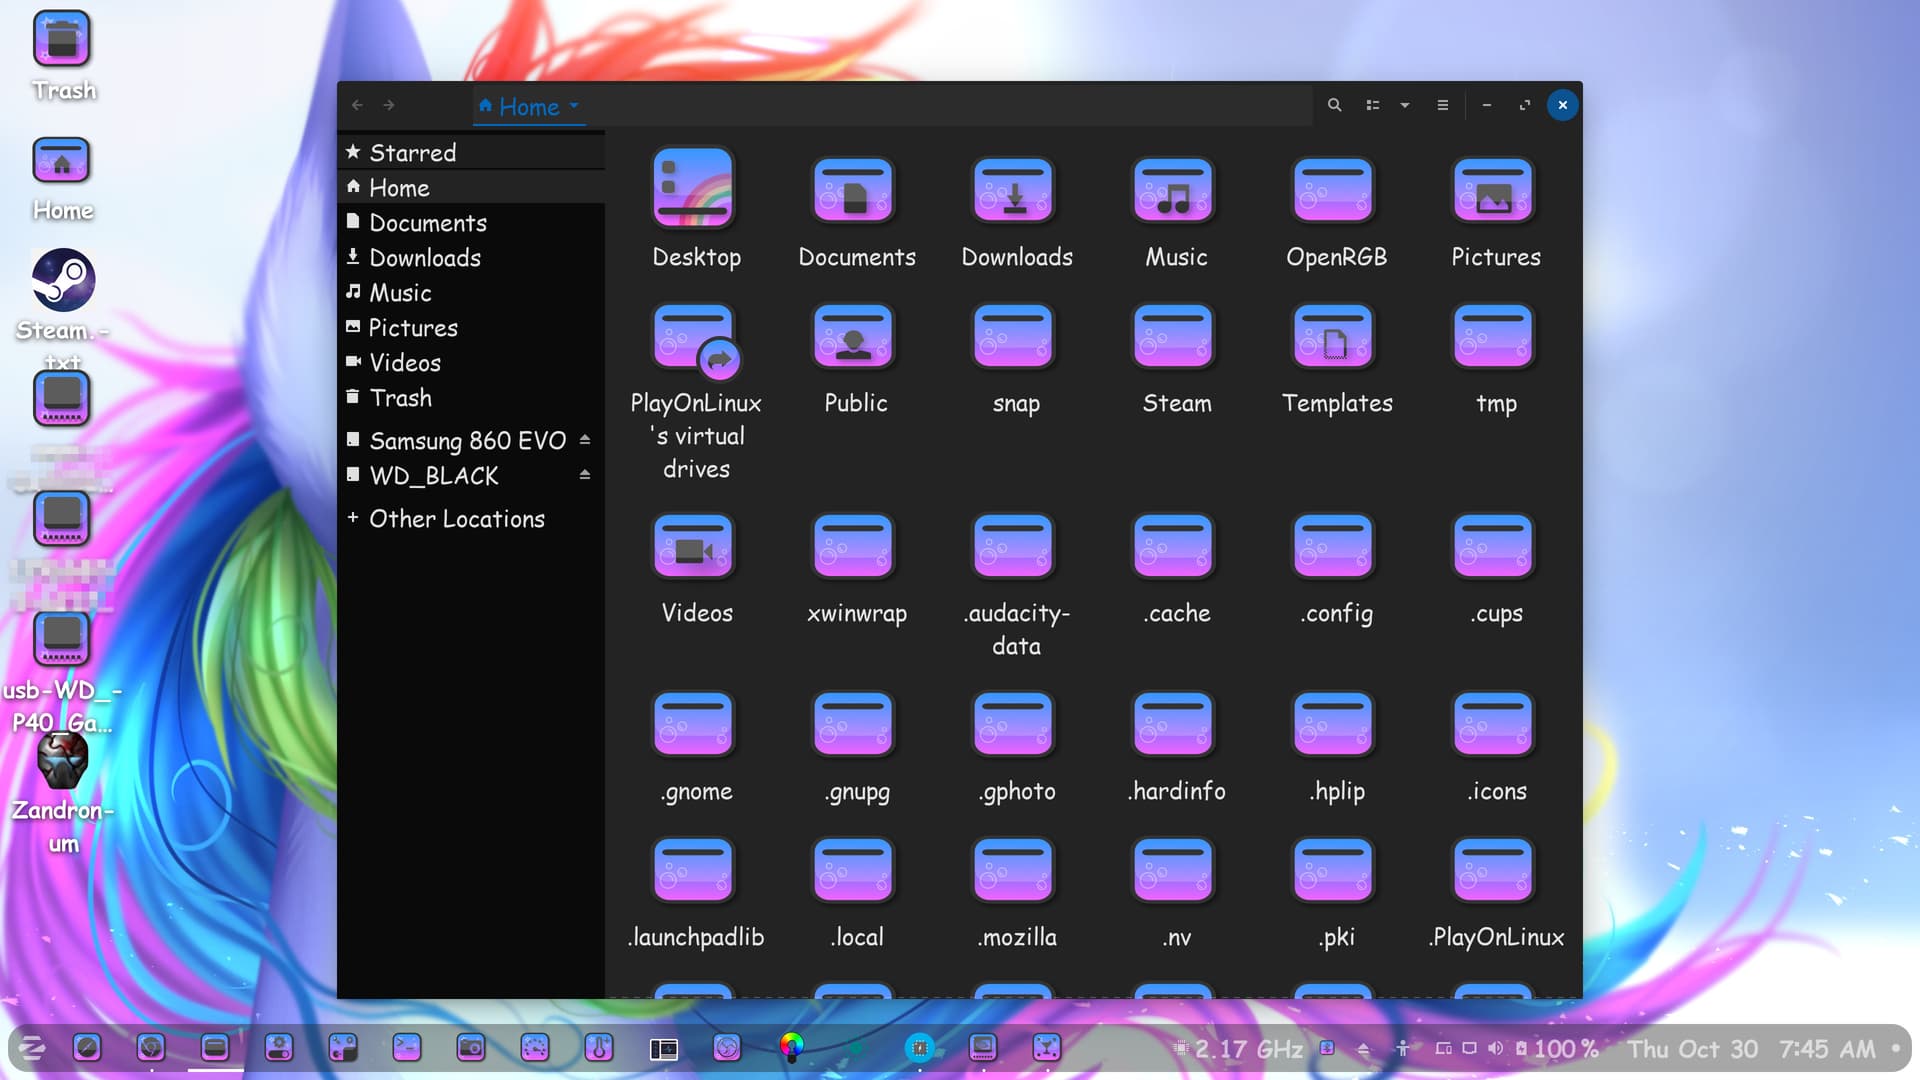Expand Other Locations in the sidebar
Screen dimensions: 1920x1080
coord(456,519)
